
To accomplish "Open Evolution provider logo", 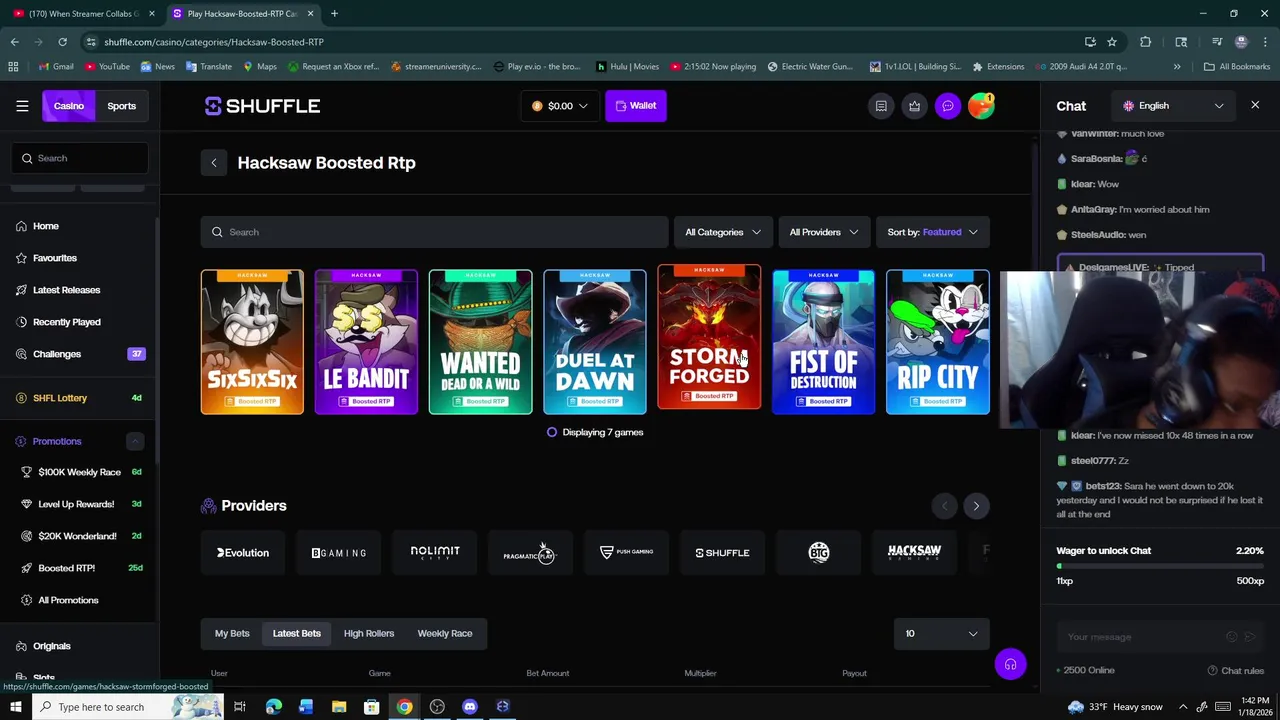I will point(243,553).
